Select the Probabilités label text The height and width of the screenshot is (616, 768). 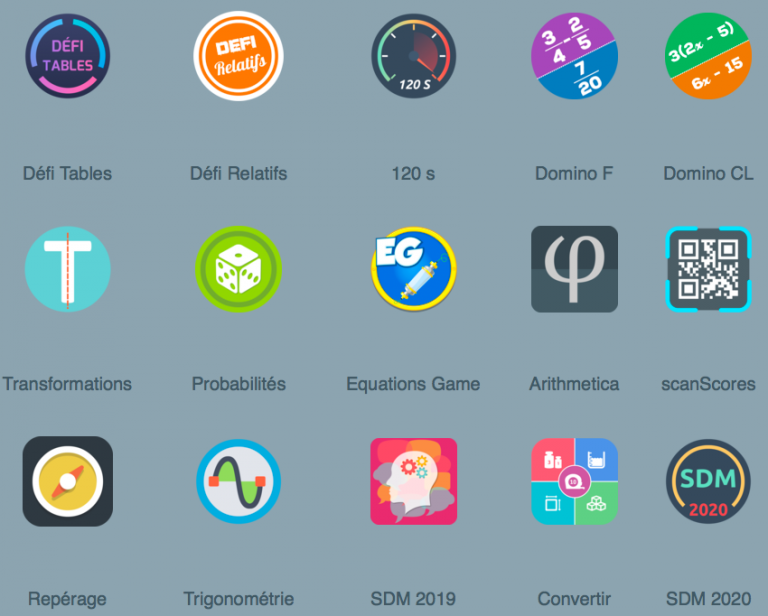(239, 384)
